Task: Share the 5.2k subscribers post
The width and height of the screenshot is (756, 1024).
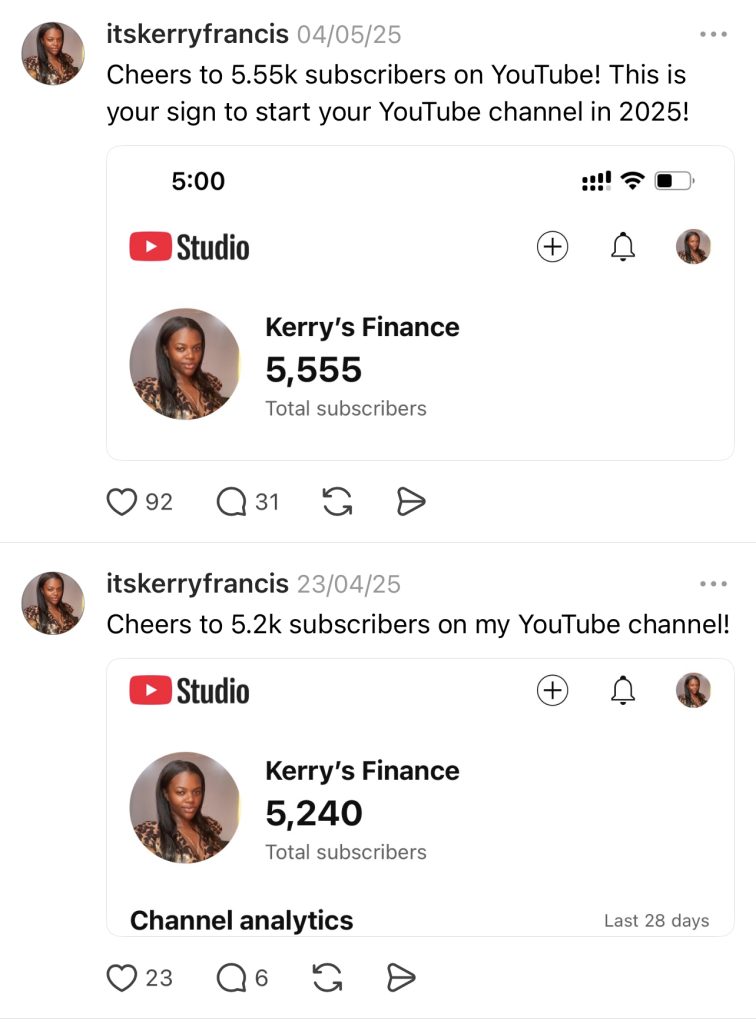Action: pyautogui.click(x=400, y=977)
